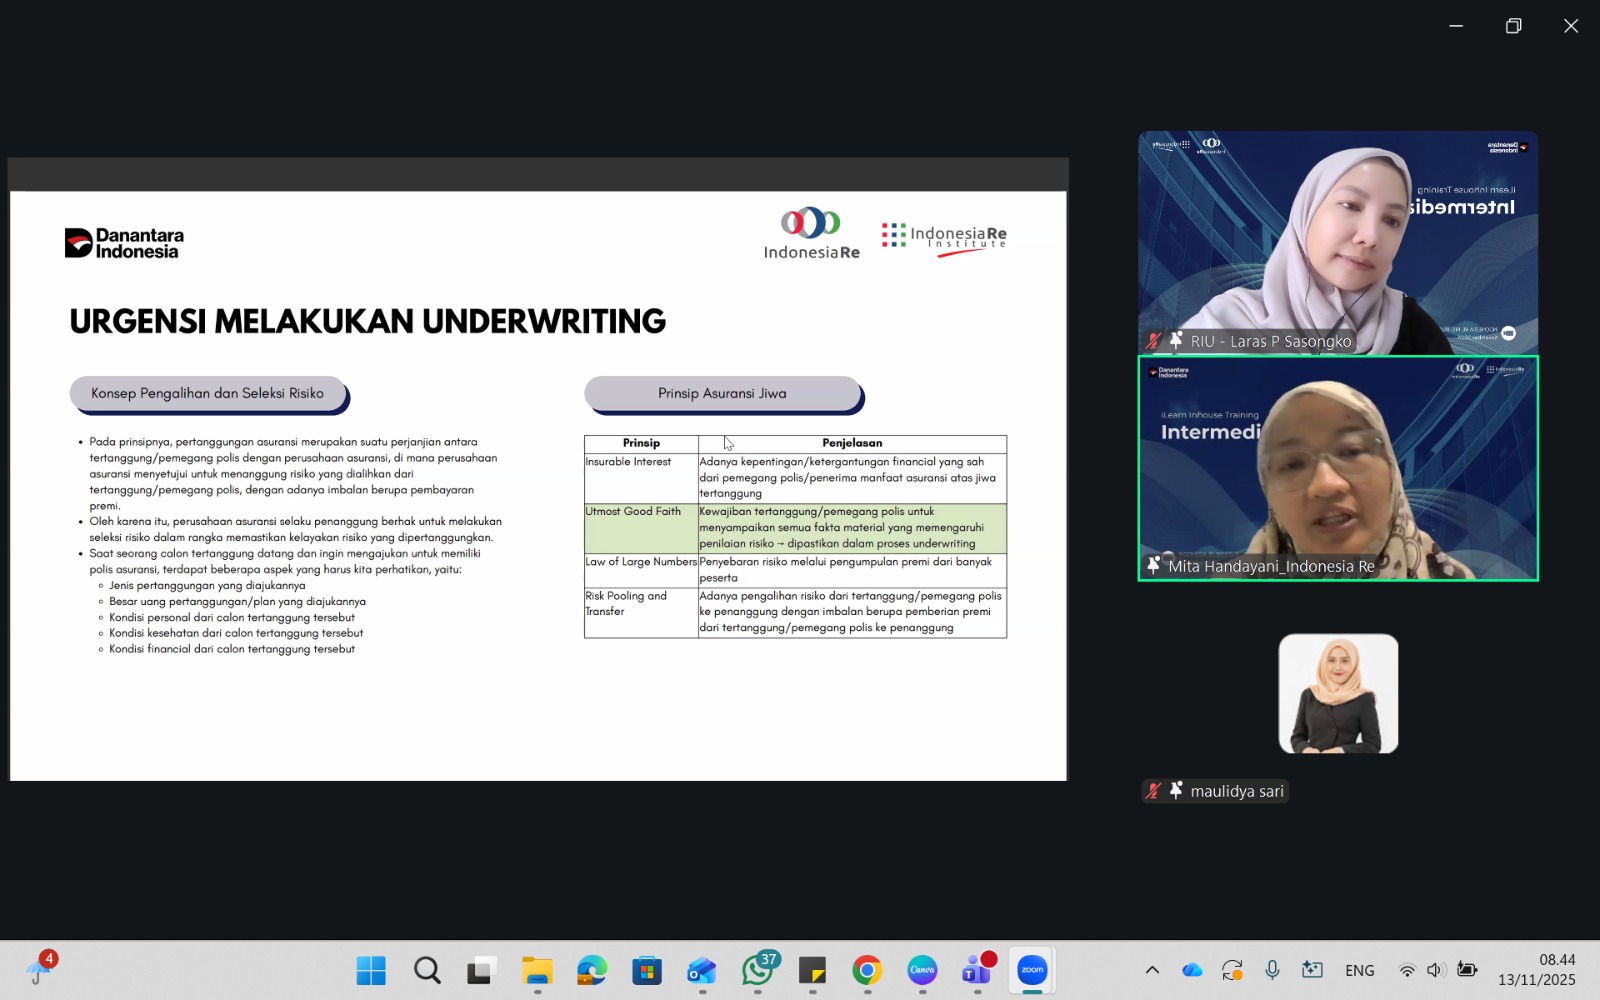Open the Windows Start menu
Viewport: 1600px width, 1000px height.
coord(371,970)
